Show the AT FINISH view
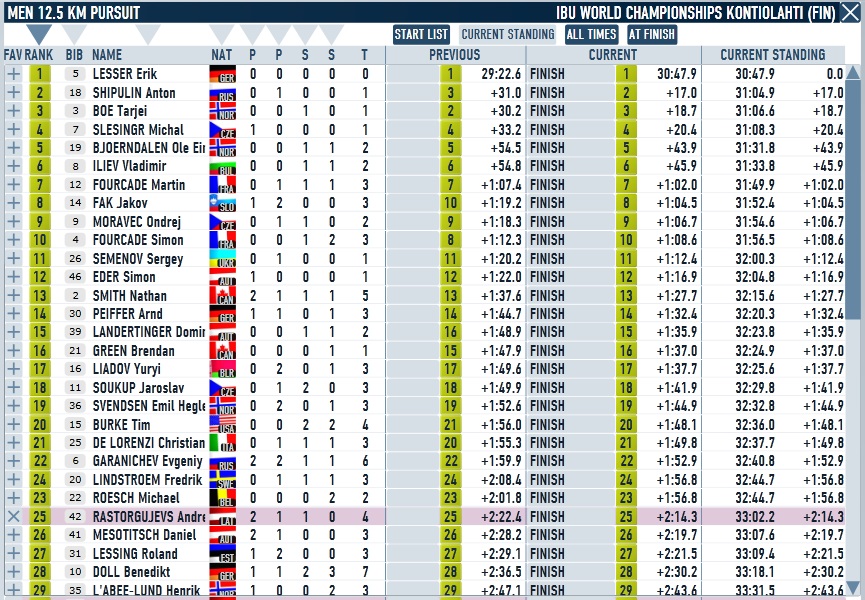 coord(652,35)
